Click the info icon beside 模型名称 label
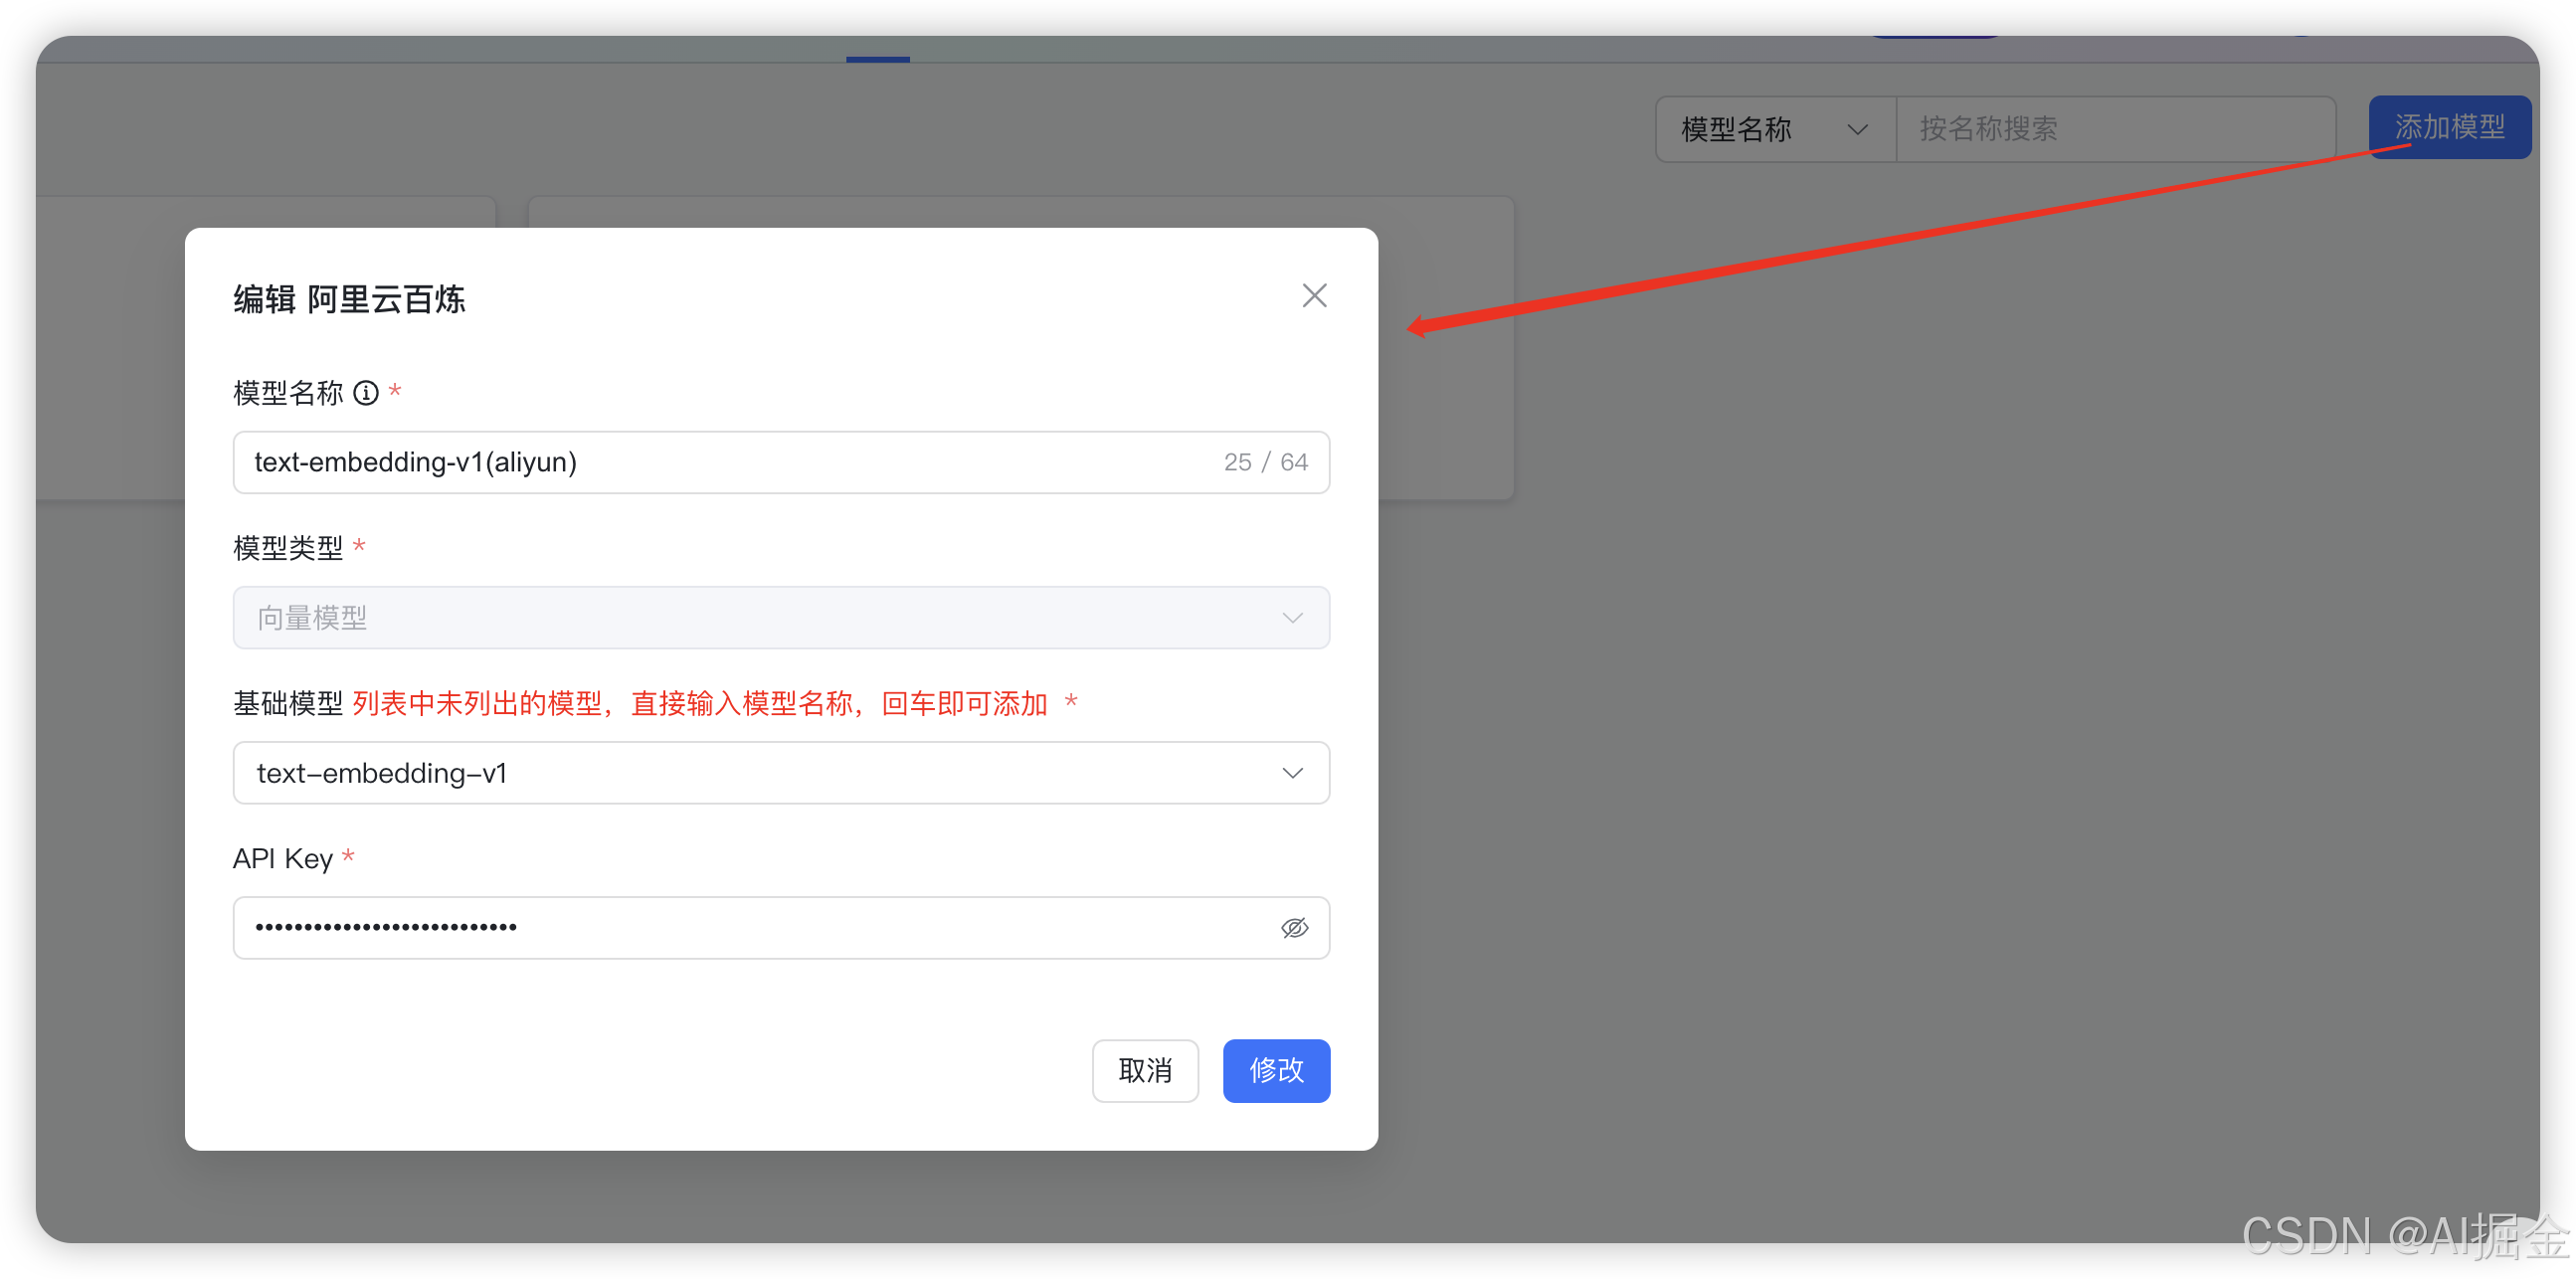The image size is (2576, 1279). [x=366, y=392]
